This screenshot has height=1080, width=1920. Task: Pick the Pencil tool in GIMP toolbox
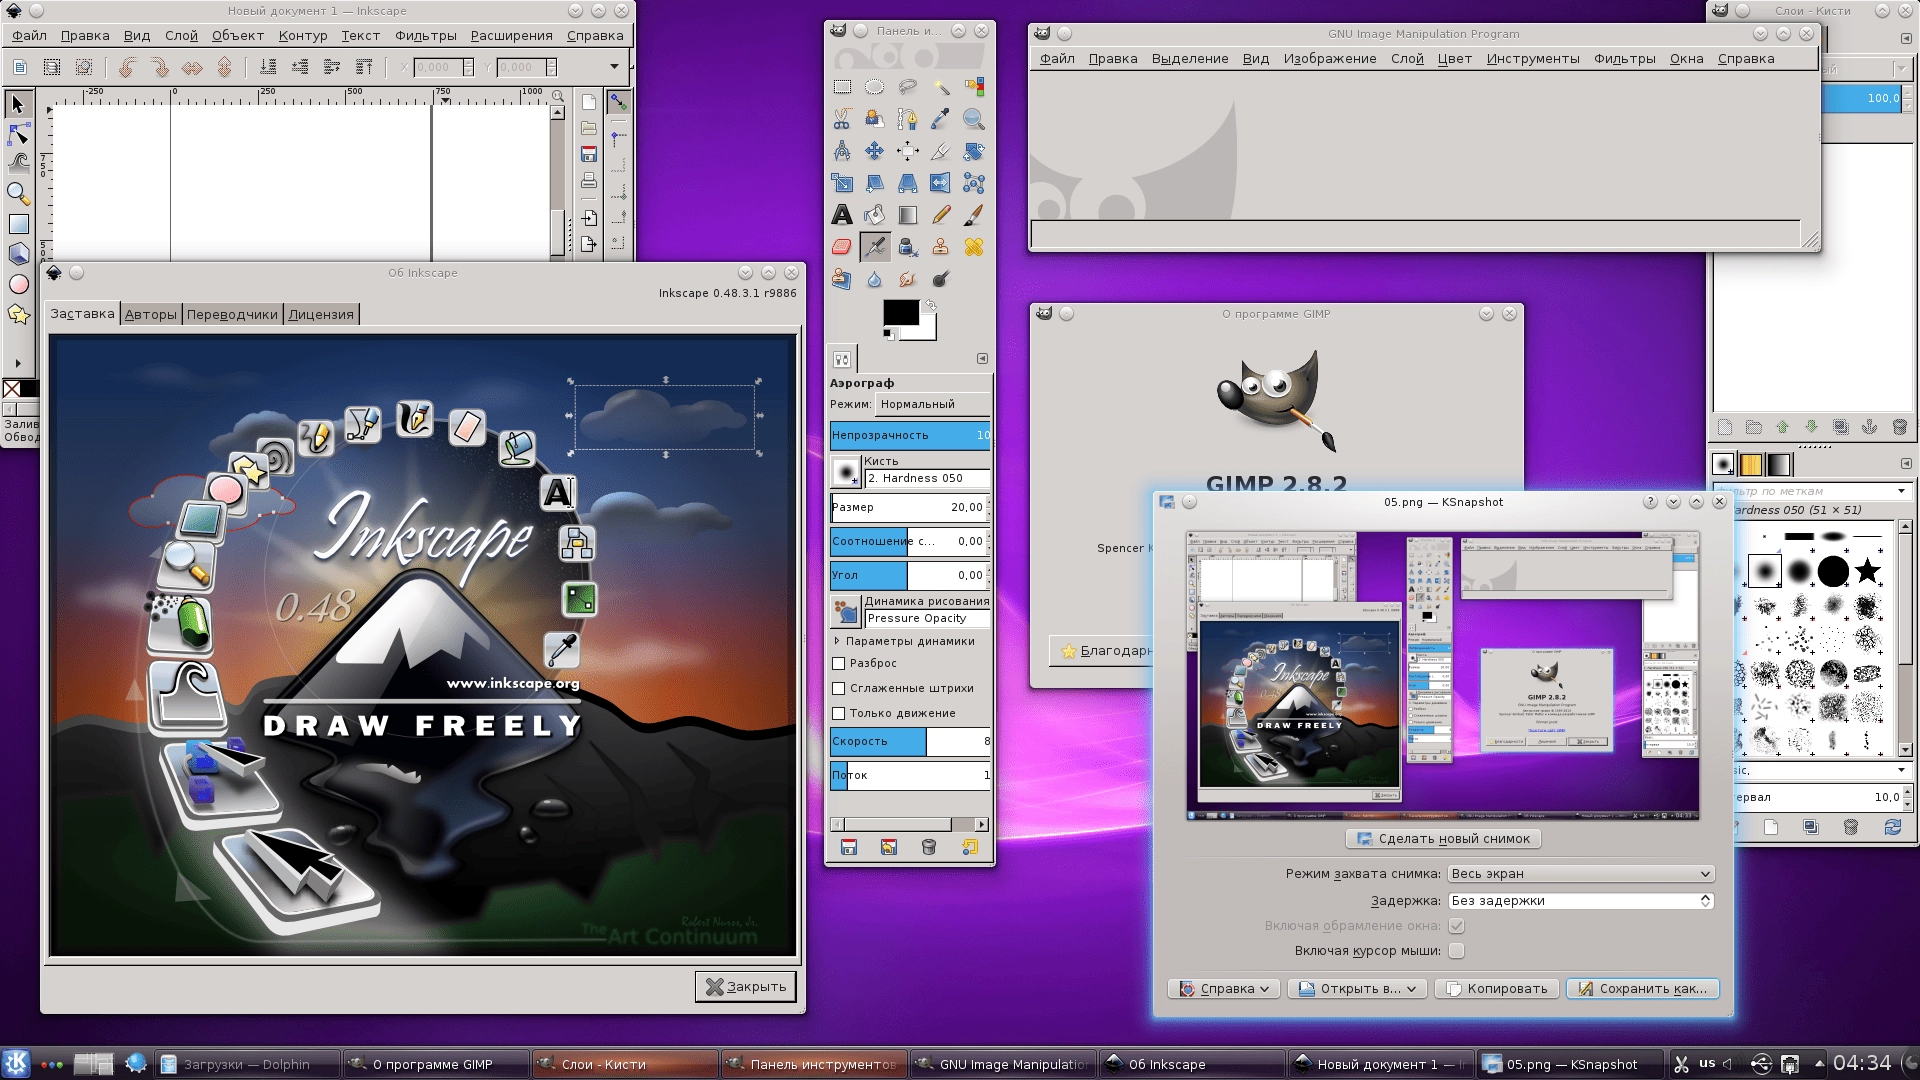pyautogui.click(x=941, y=215)
